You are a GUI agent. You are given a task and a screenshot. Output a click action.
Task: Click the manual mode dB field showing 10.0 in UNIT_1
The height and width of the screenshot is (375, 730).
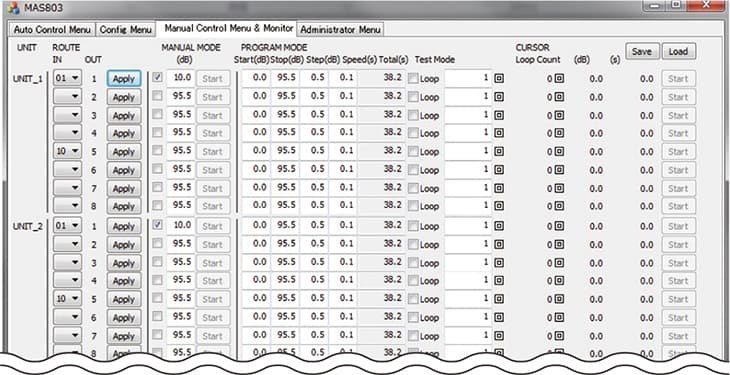(181, 77)
